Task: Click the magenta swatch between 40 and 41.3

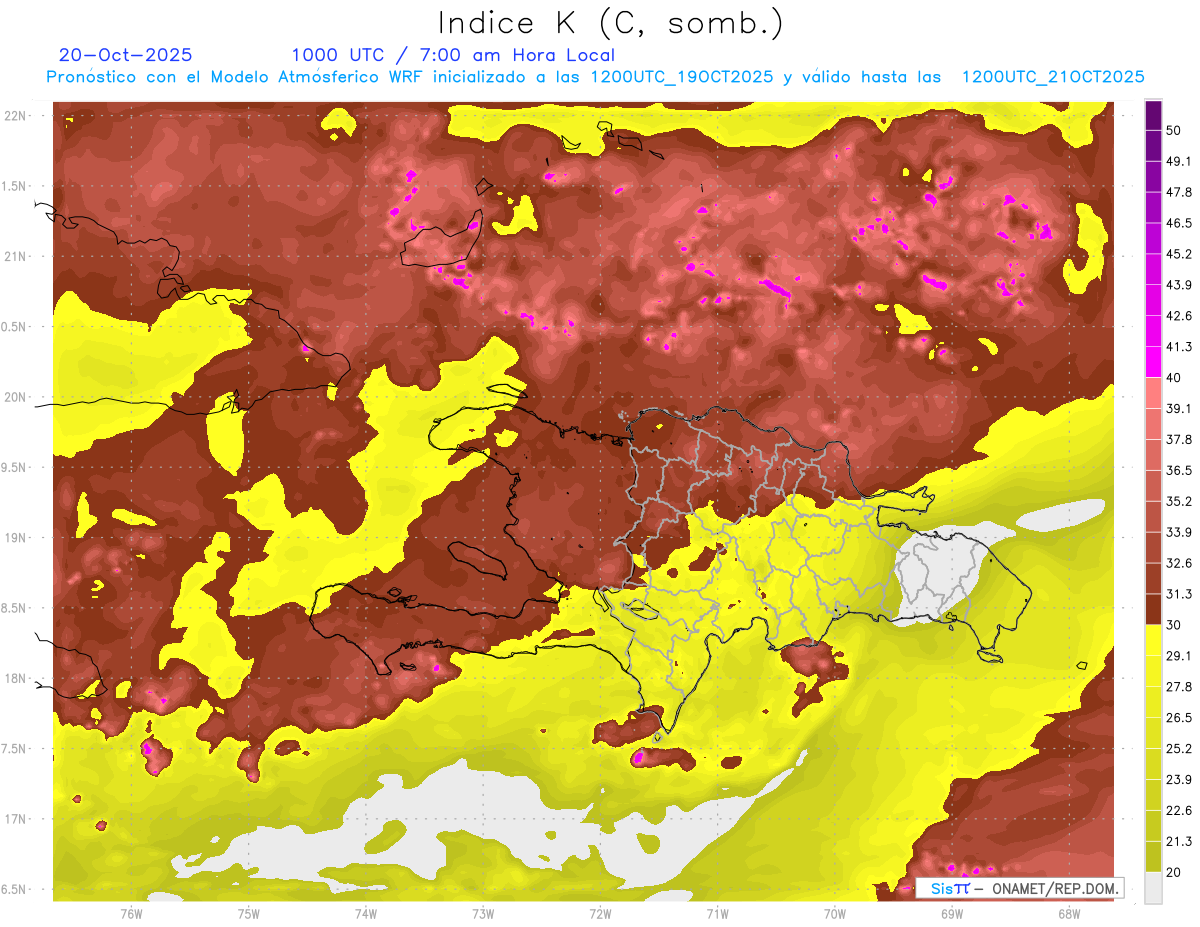Action: tap(1153, 362)
